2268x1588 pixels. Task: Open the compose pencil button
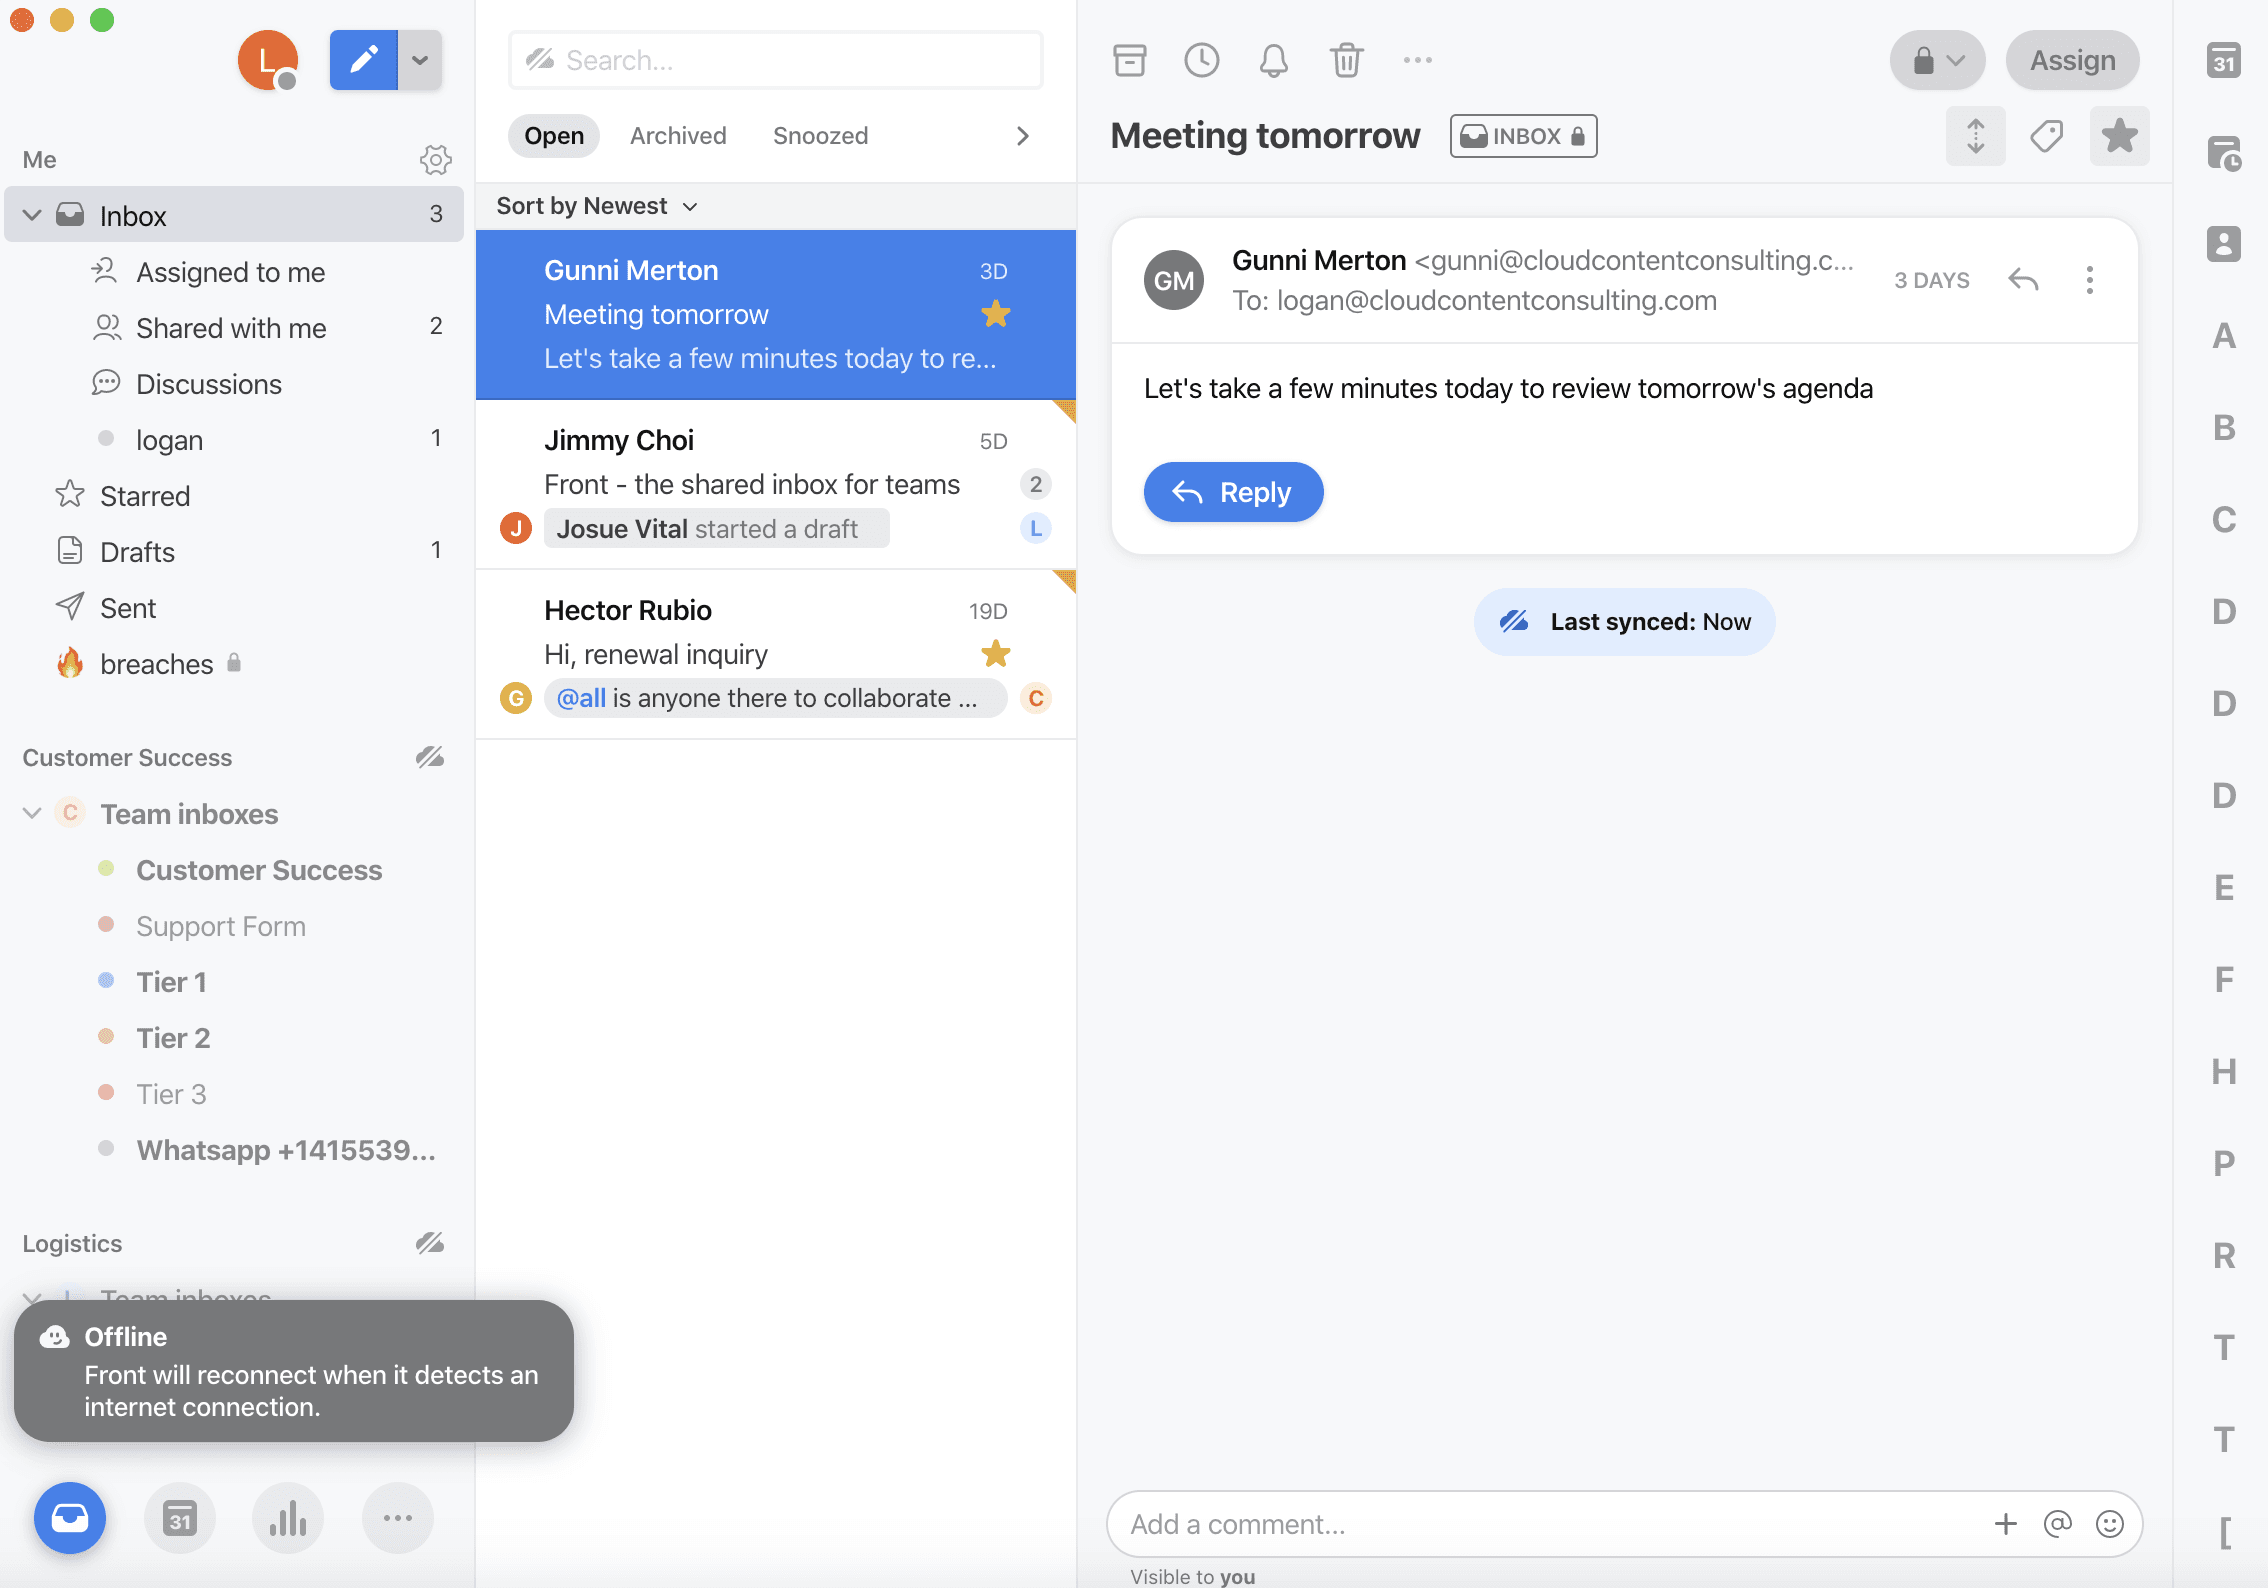click(x=364, y=60)
